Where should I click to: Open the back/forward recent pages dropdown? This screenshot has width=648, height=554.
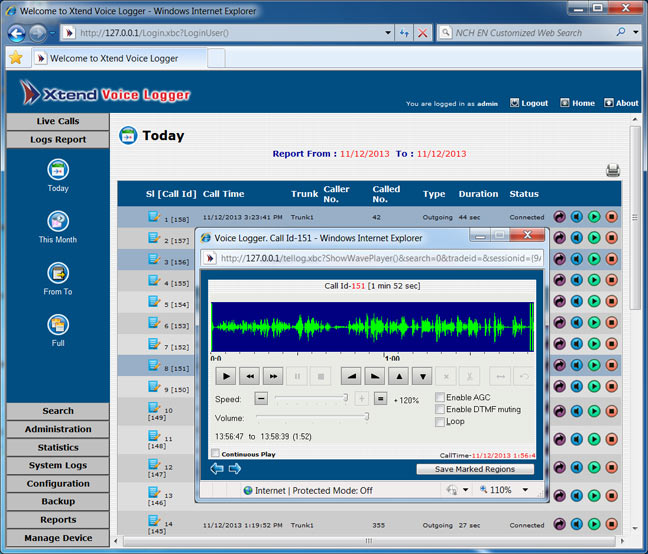[52, 33]
